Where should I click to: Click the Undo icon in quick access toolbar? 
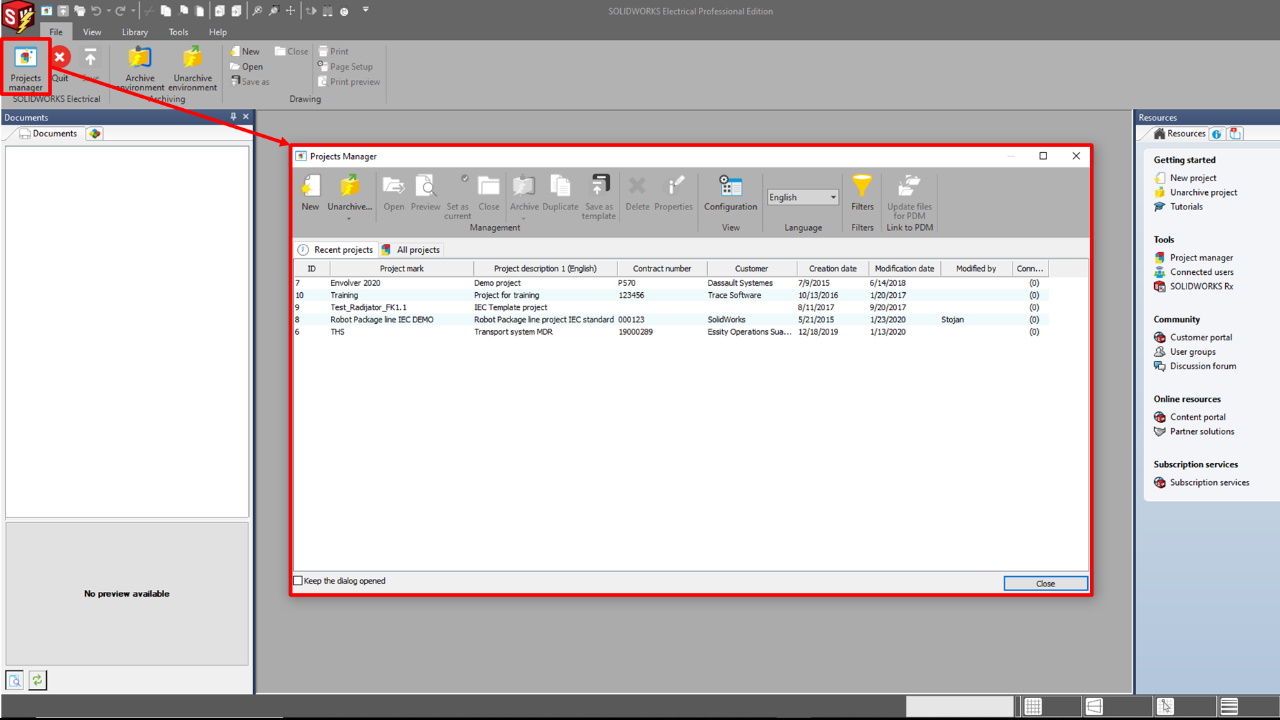pyautogui.click(x=96, y=11)
